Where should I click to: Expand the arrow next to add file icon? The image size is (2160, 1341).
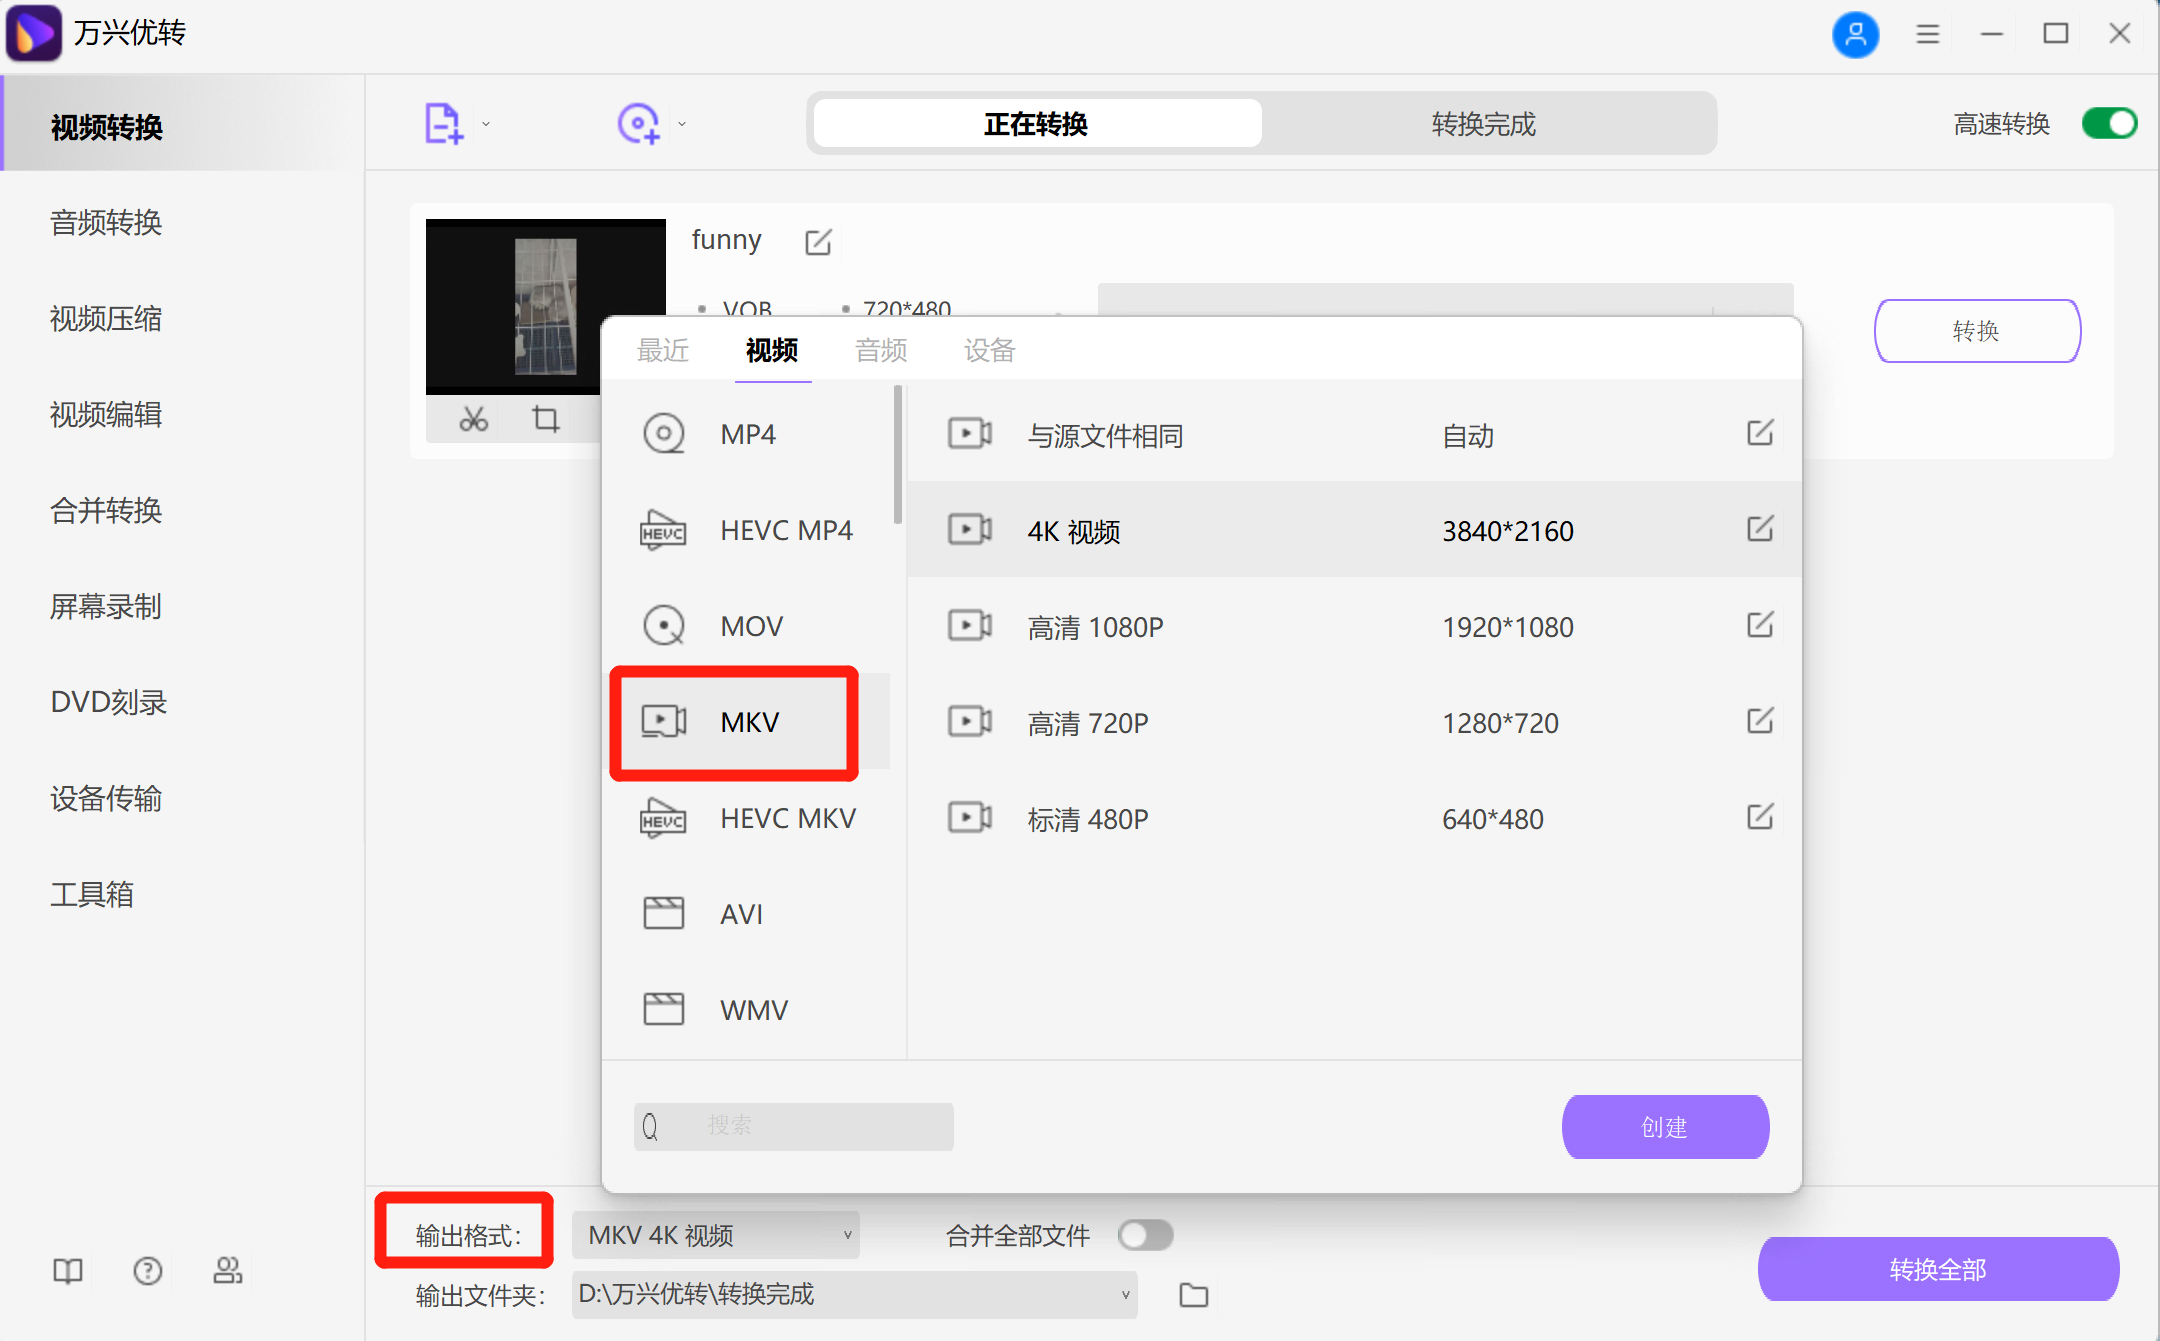click(486, 122)
